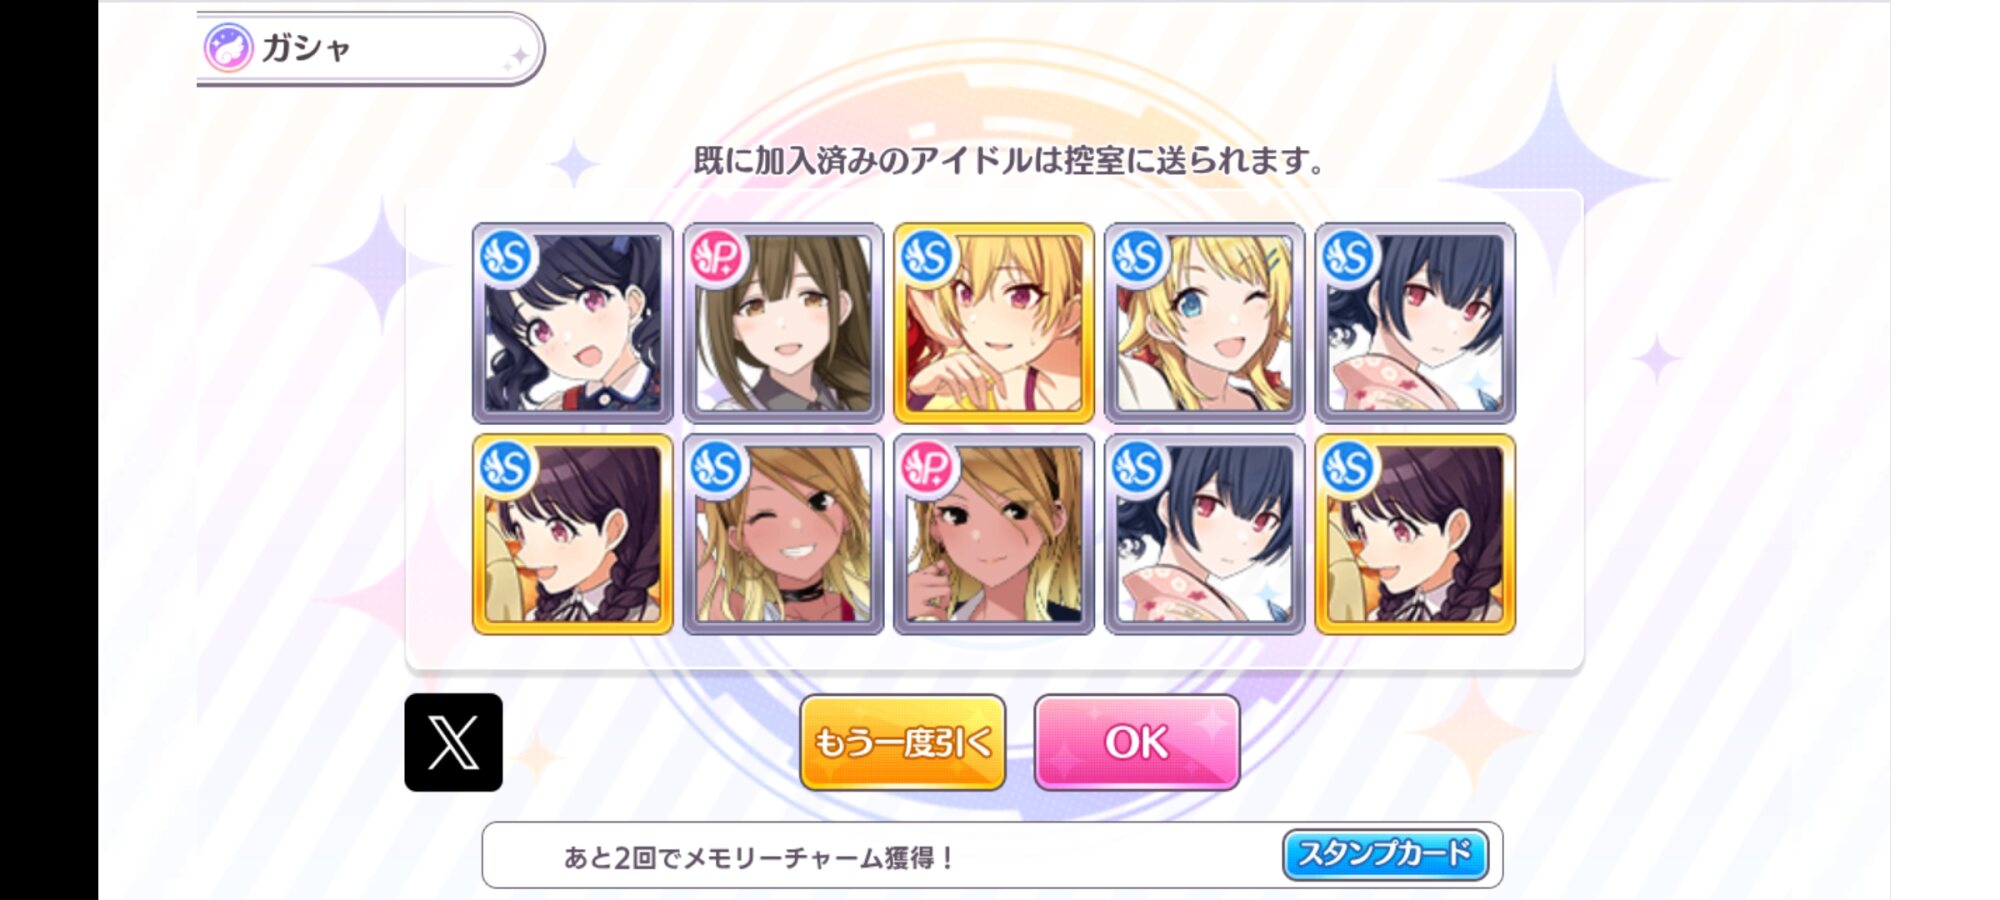
Task: Open the top-row dark-haired girl with fan
Action: click(x=1415, y=323)
